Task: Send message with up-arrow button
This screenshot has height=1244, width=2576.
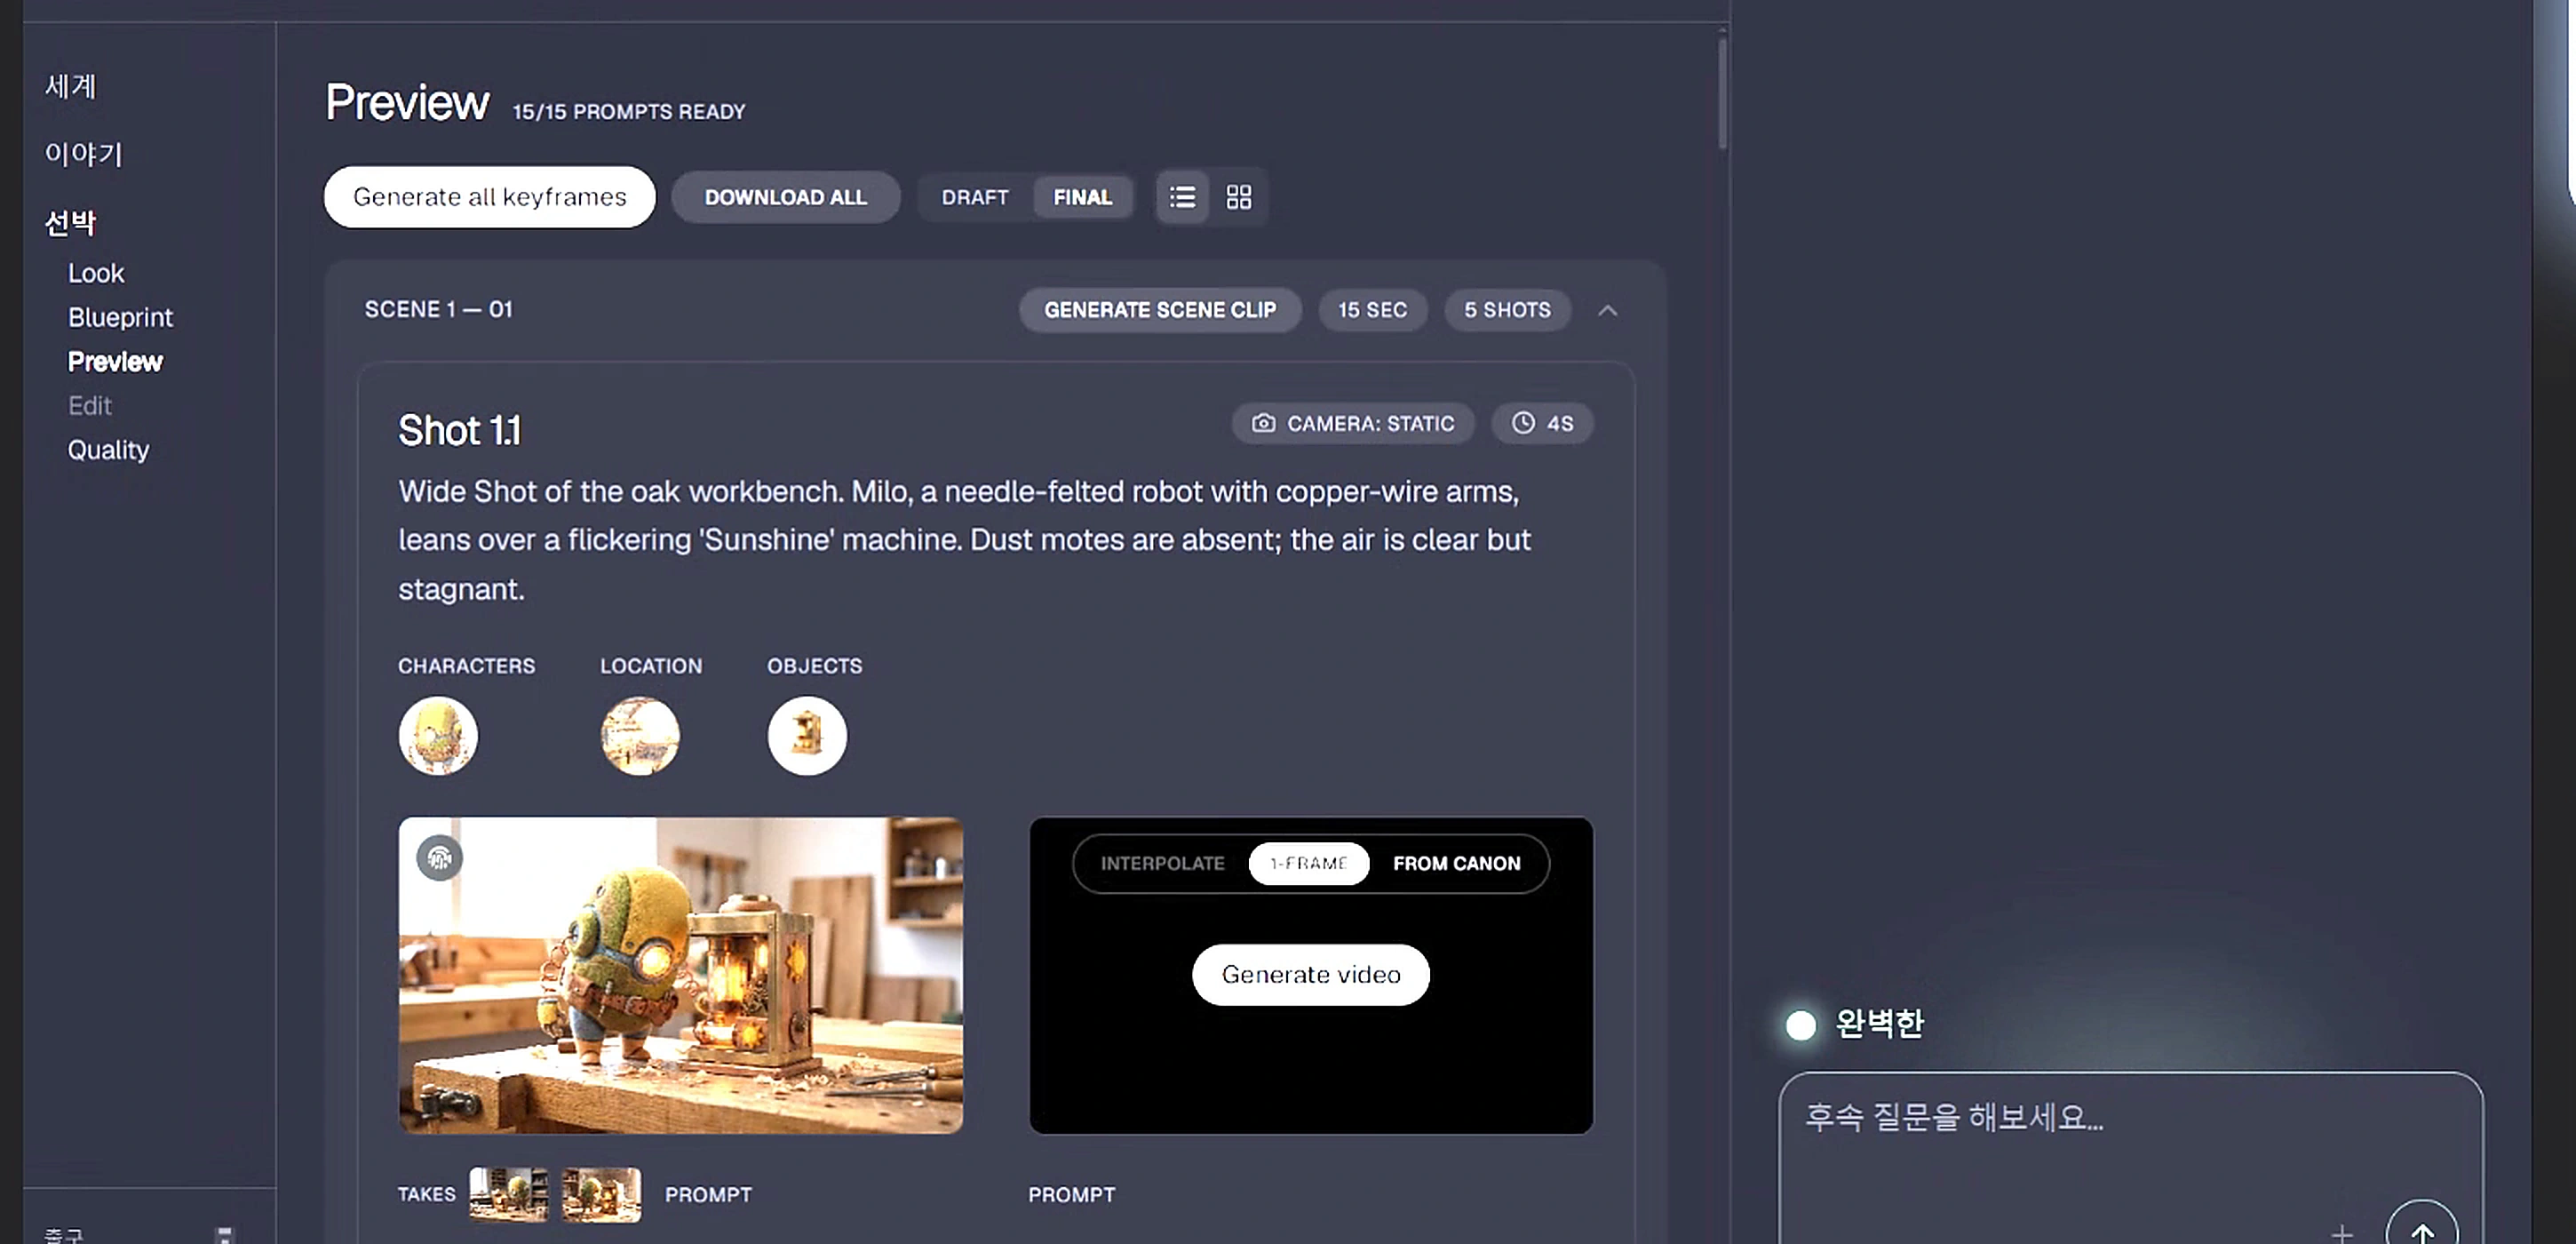Action: click(x=2422, y=1232)
